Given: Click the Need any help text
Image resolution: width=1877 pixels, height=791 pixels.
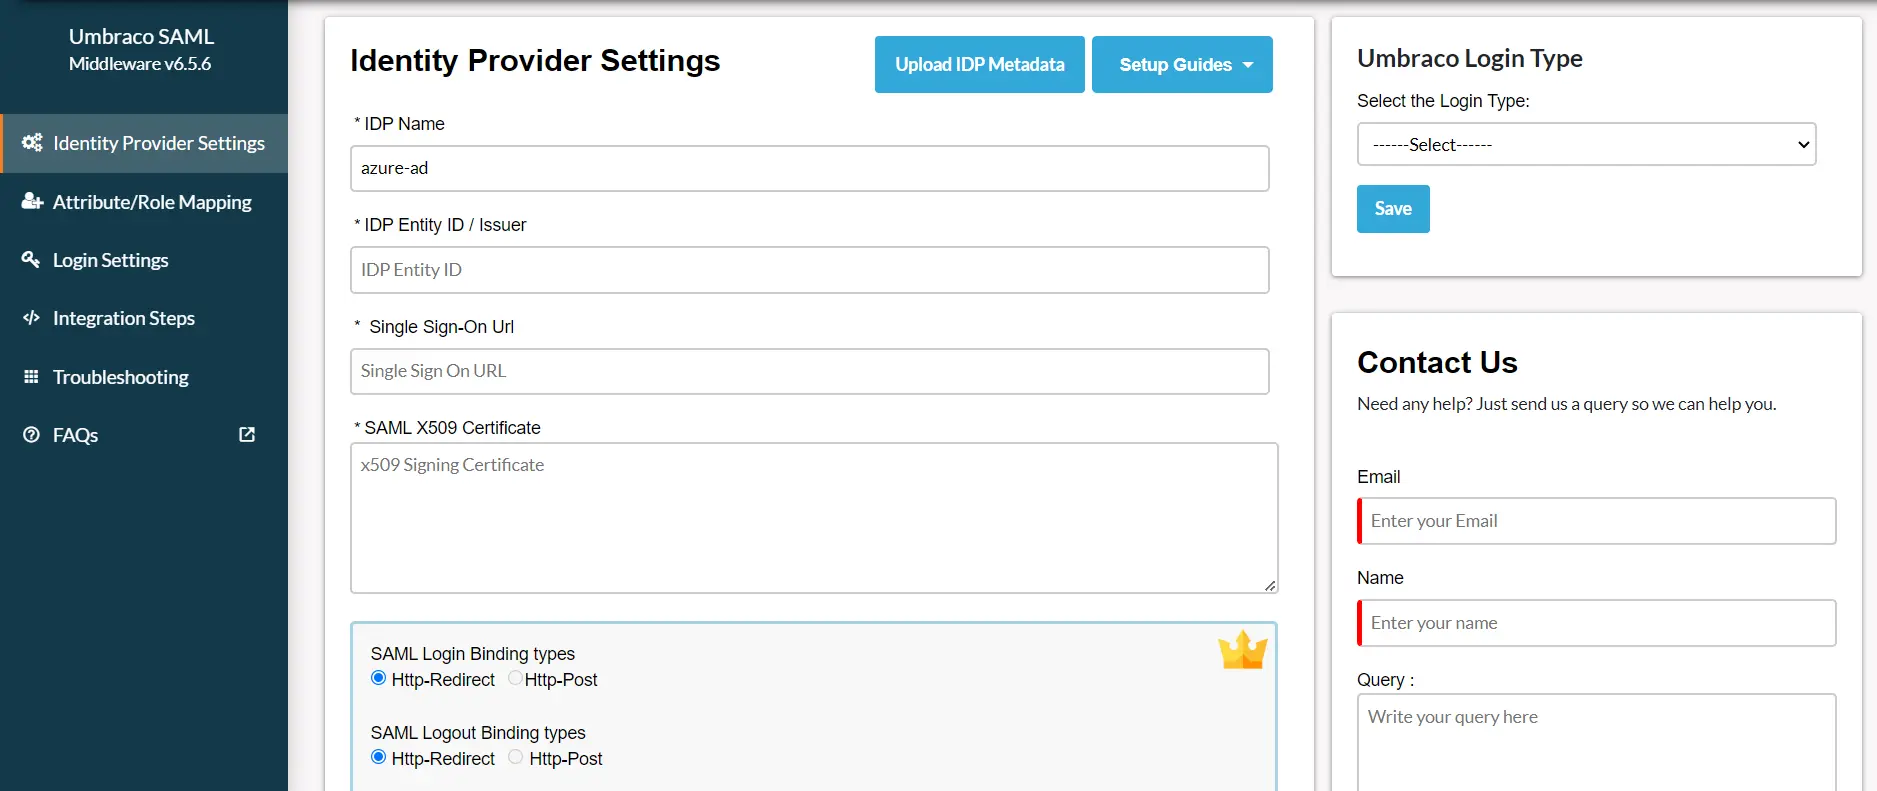Looking at the screenshot, I should pos(1567,404).
